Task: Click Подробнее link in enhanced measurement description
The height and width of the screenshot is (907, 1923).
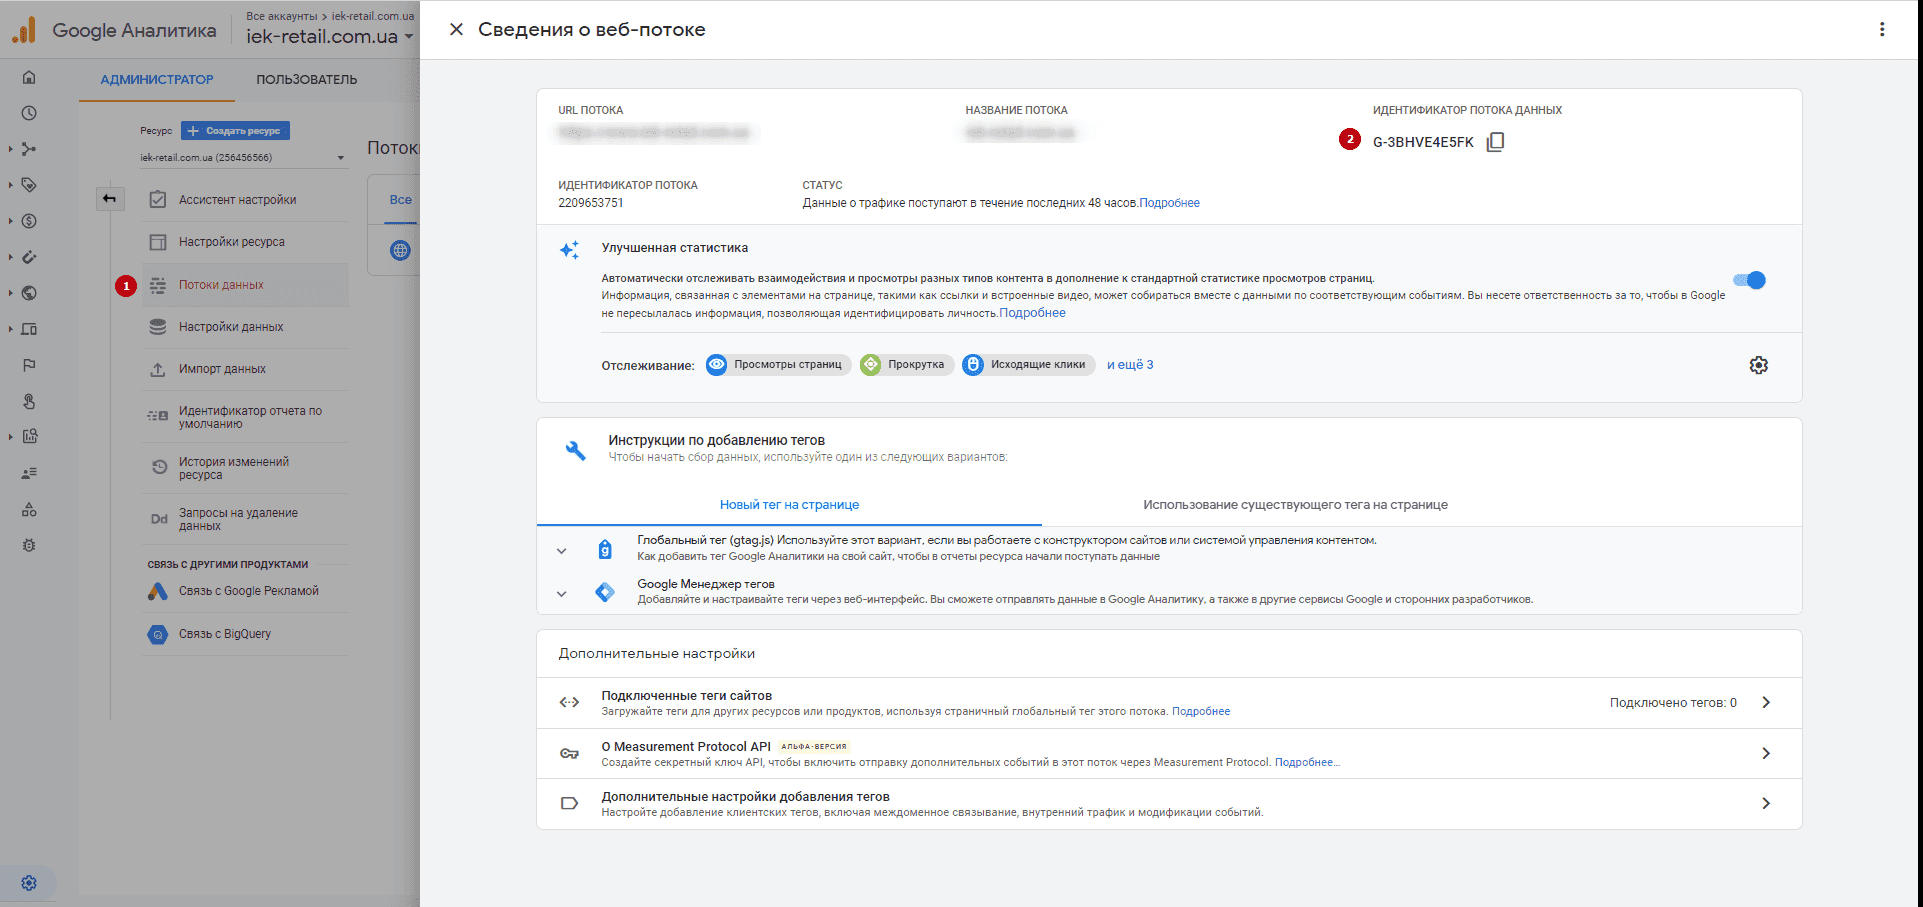Action: [x=1032, y=313]
